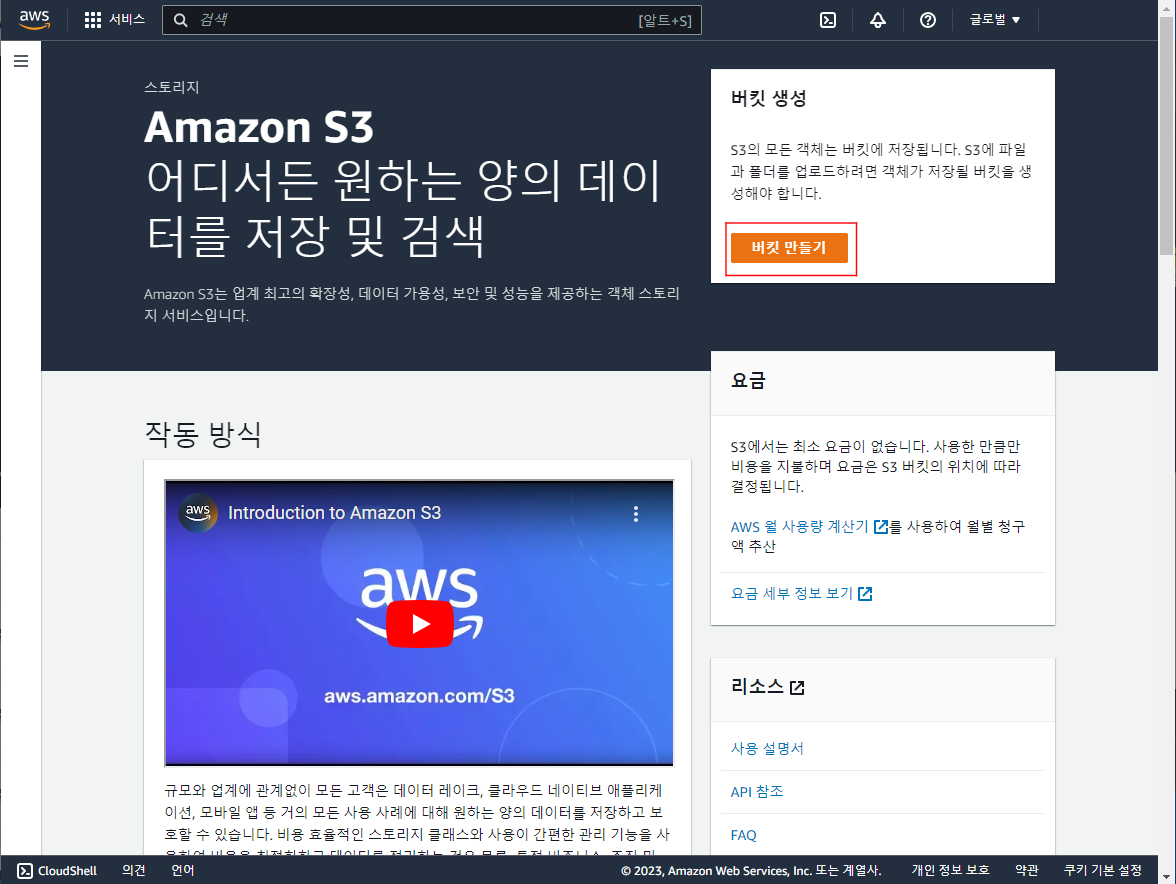Click 의견 in the footer
The width and height of the screenshot is (1176, 884).
134,870
